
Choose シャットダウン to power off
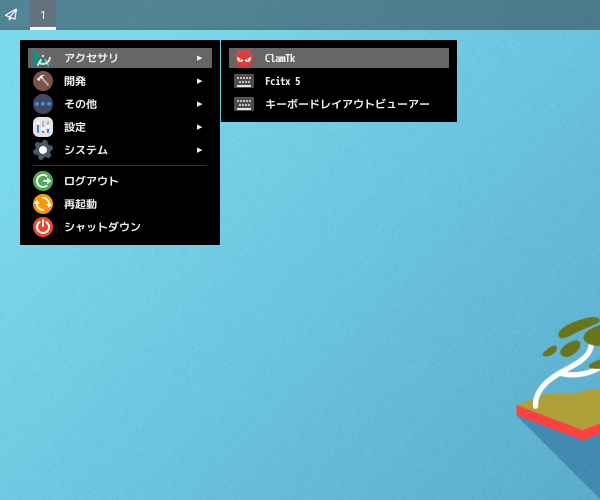(x=120, y=227)
